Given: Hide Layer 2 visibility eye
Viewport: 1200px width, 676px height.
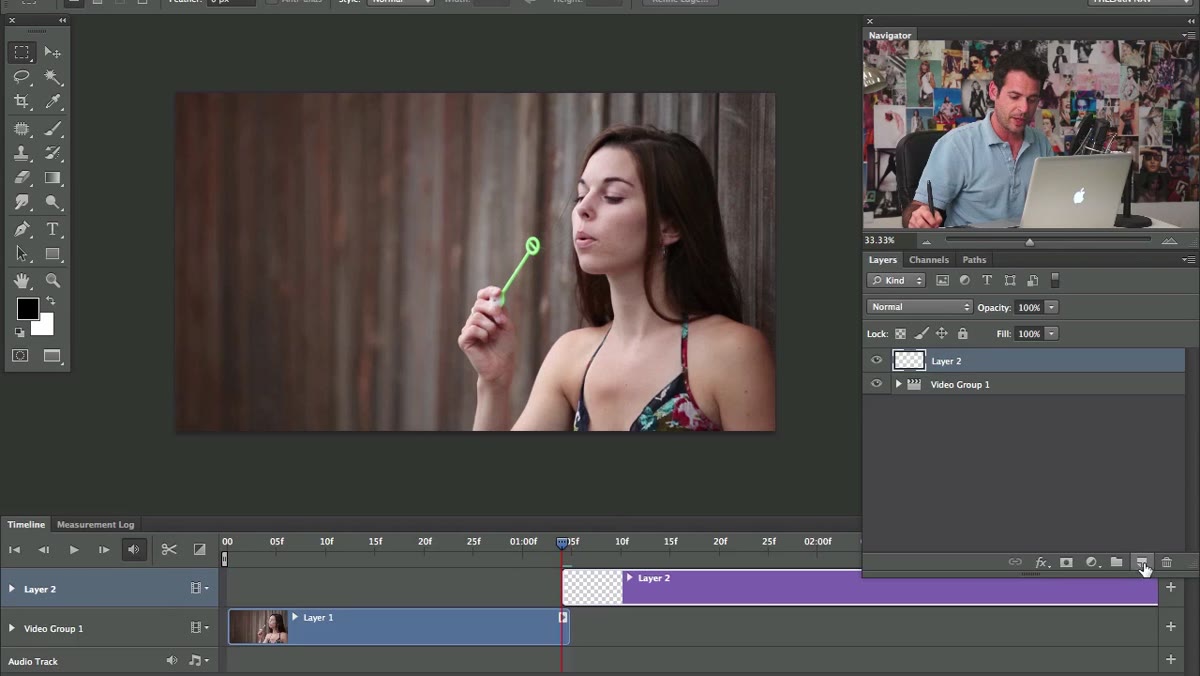Looking at the screenshot, I should coord(877,360).
